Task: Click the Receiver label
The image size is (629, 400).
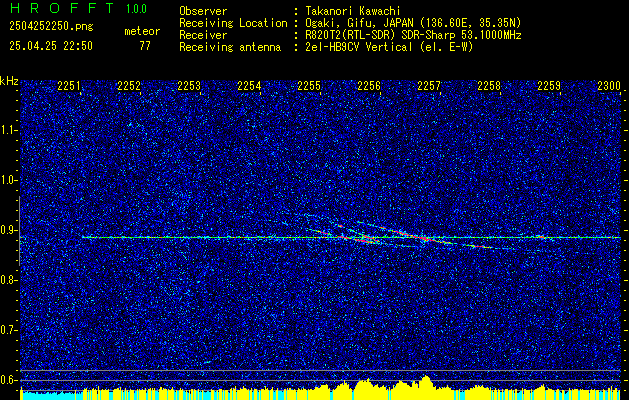Action: pyautogui.click(x=203, y=35)
